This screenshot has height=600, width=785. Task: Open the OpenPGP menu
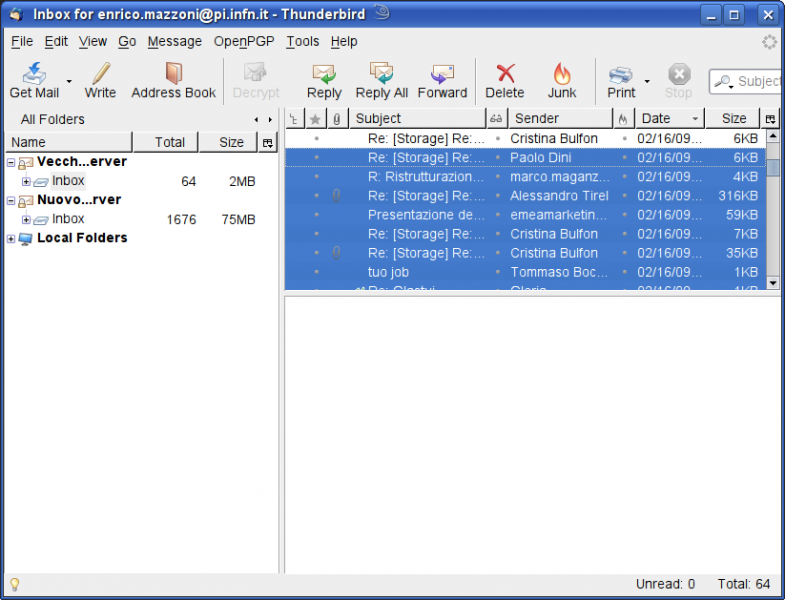[244, 41]
